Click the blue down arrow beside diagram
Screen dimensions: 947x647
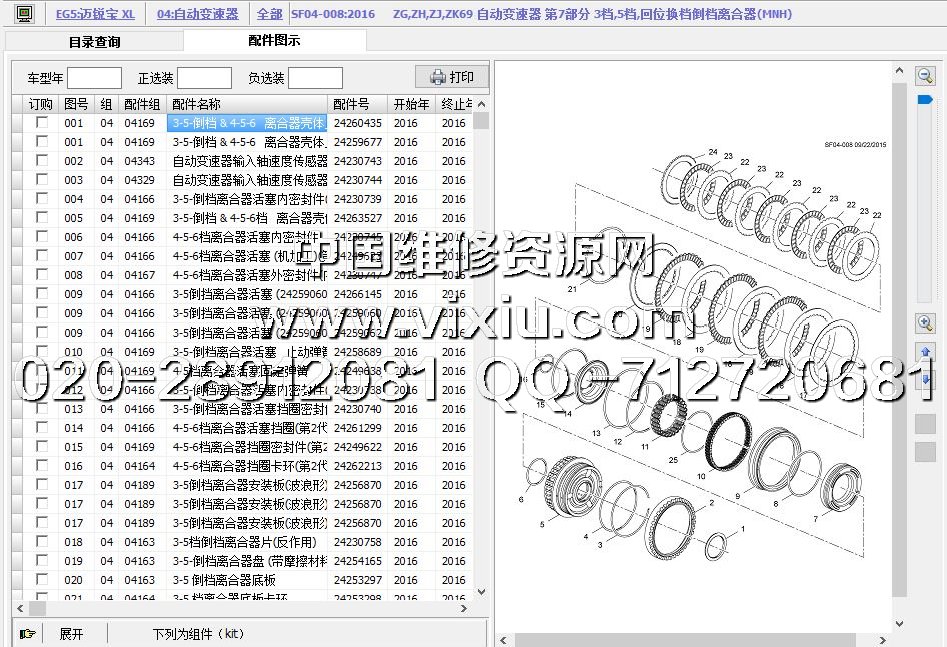[925, 381]
